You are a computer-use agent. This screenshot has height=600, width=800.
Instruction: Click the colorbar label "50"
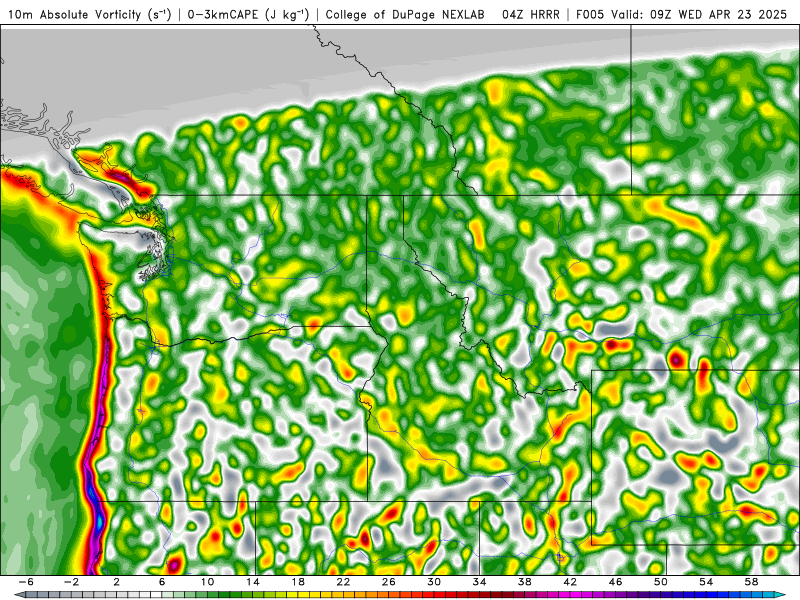tap(661, 582)
